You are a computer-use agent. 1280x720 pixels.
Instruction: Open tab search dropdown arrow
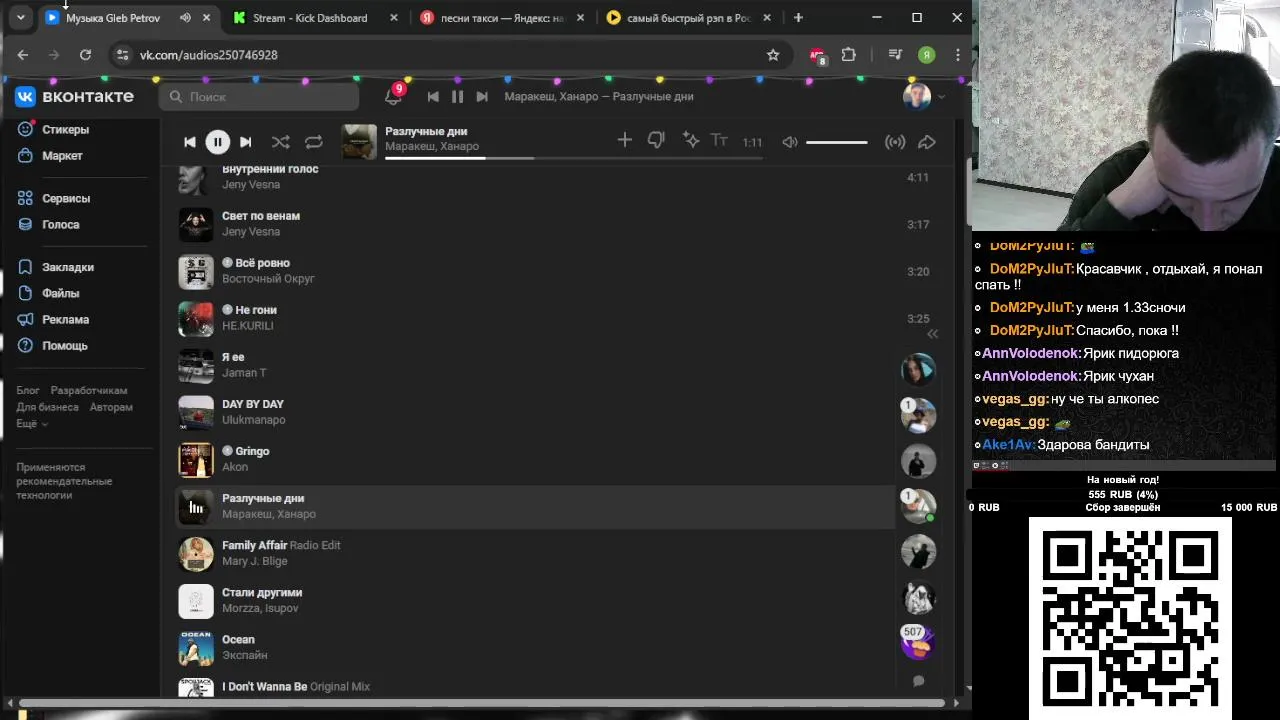coord(20,17)
